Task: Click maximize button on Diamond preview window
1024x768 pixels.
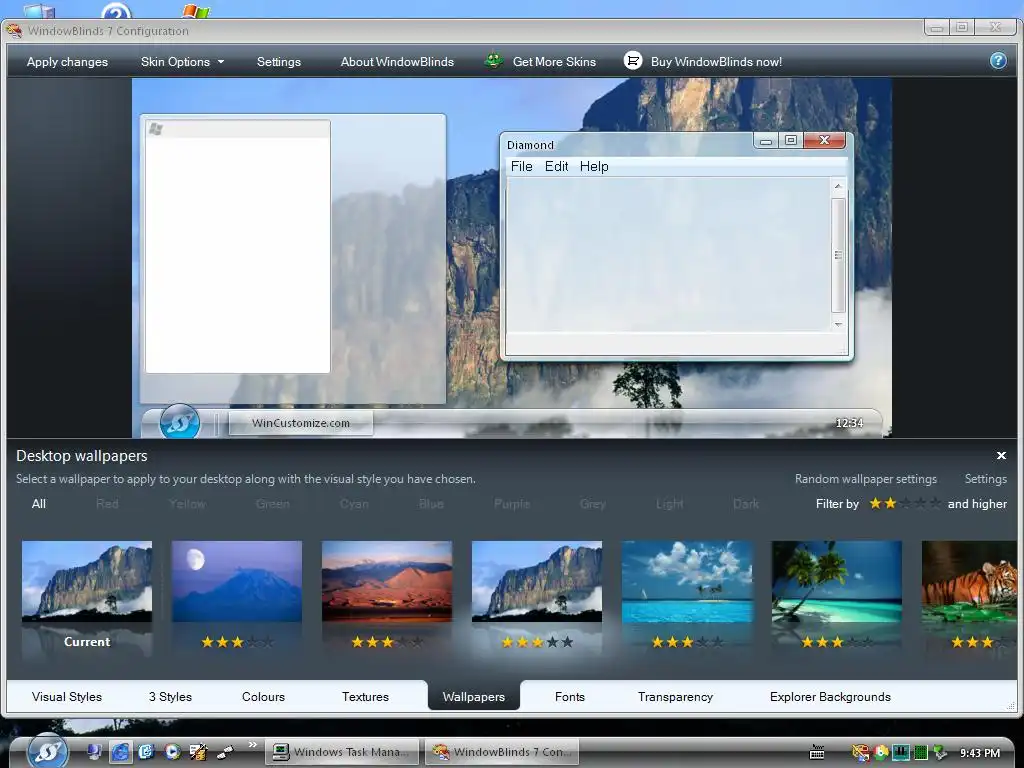Action: point(791,140)
